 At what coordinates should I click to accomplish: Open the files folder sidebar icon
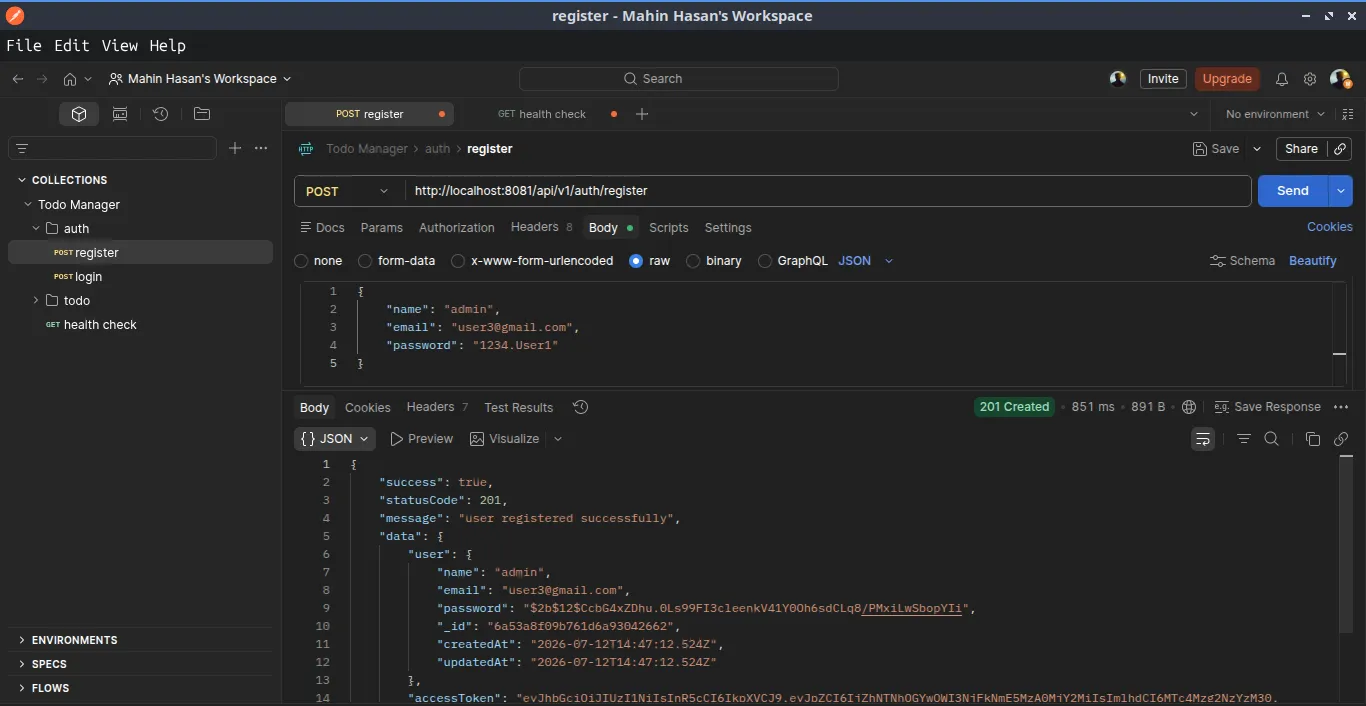tap(201, 114)
